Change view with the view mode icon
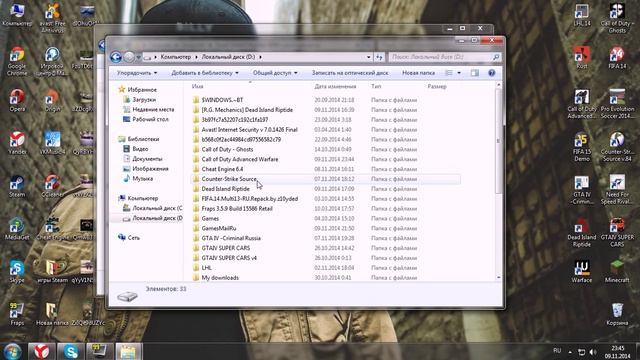Image resolution: width=640 pixels, height=360 pixels. [x=449, y=73]
